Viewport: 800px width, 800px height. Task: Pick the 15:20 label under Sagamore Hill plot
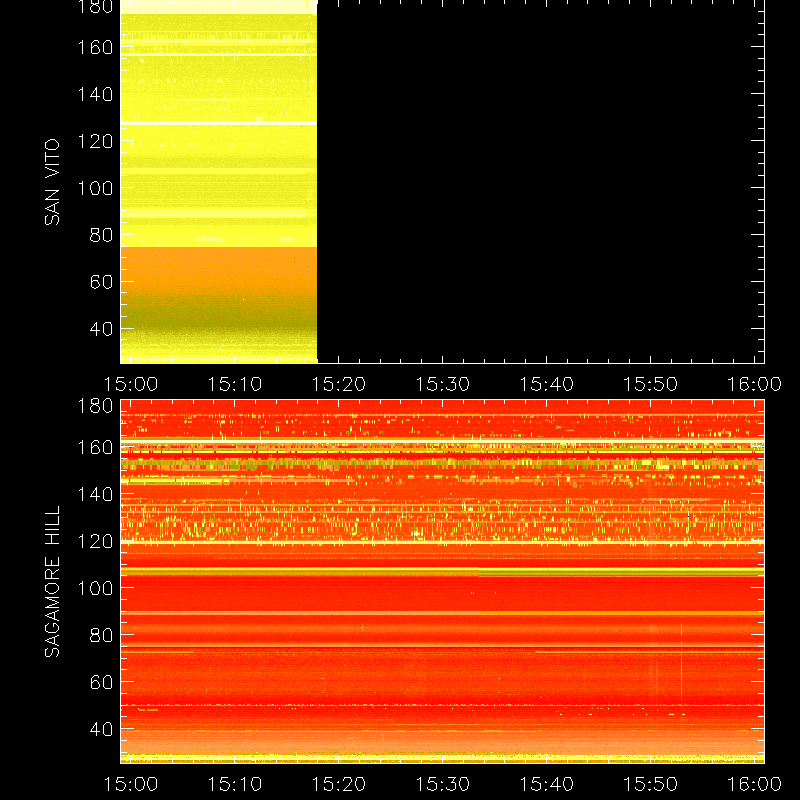point(338,784)
